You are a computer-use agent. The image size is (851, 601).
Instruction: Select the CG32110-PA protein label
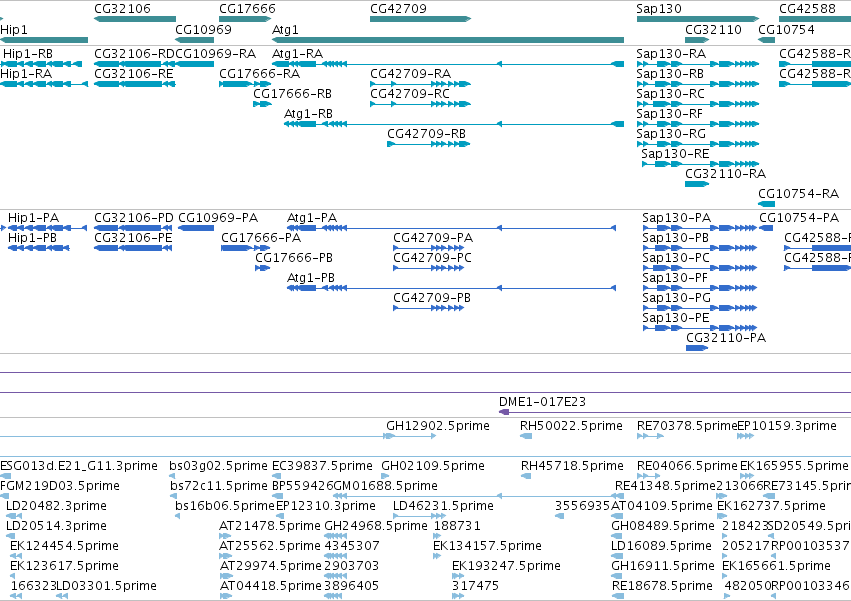pyautogui.click(x=726, y=338)
